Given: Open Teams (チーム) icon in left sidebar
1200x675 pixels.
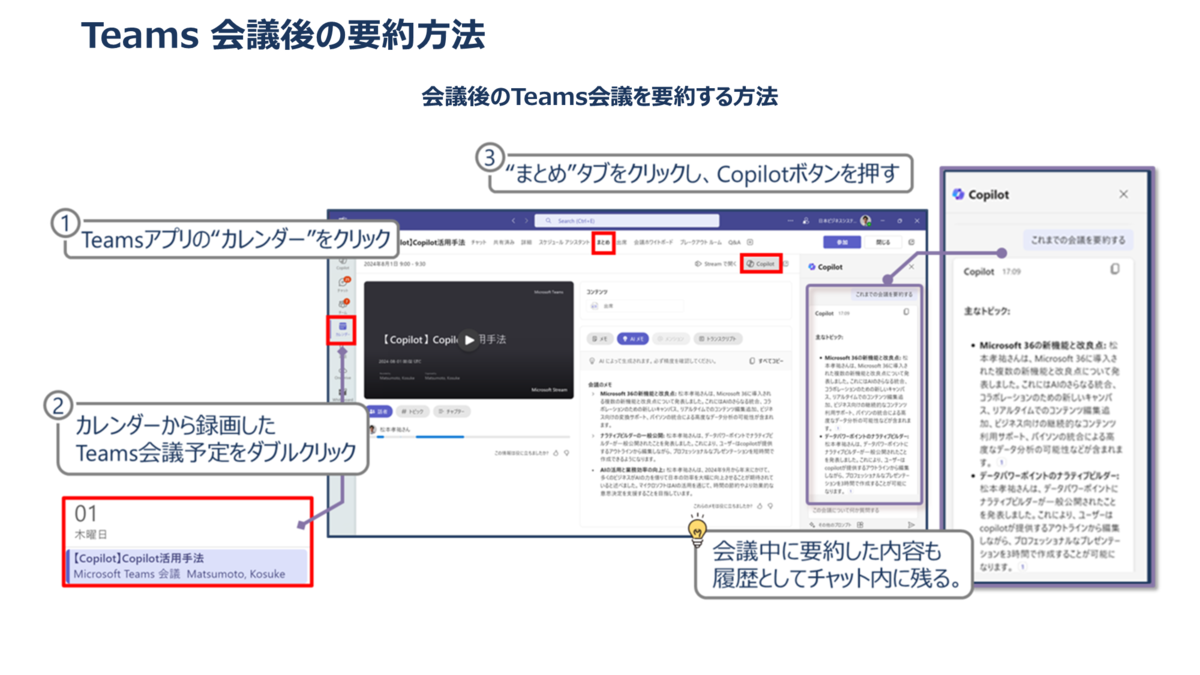Looking at the screenshot, I should tap(342, 307).
